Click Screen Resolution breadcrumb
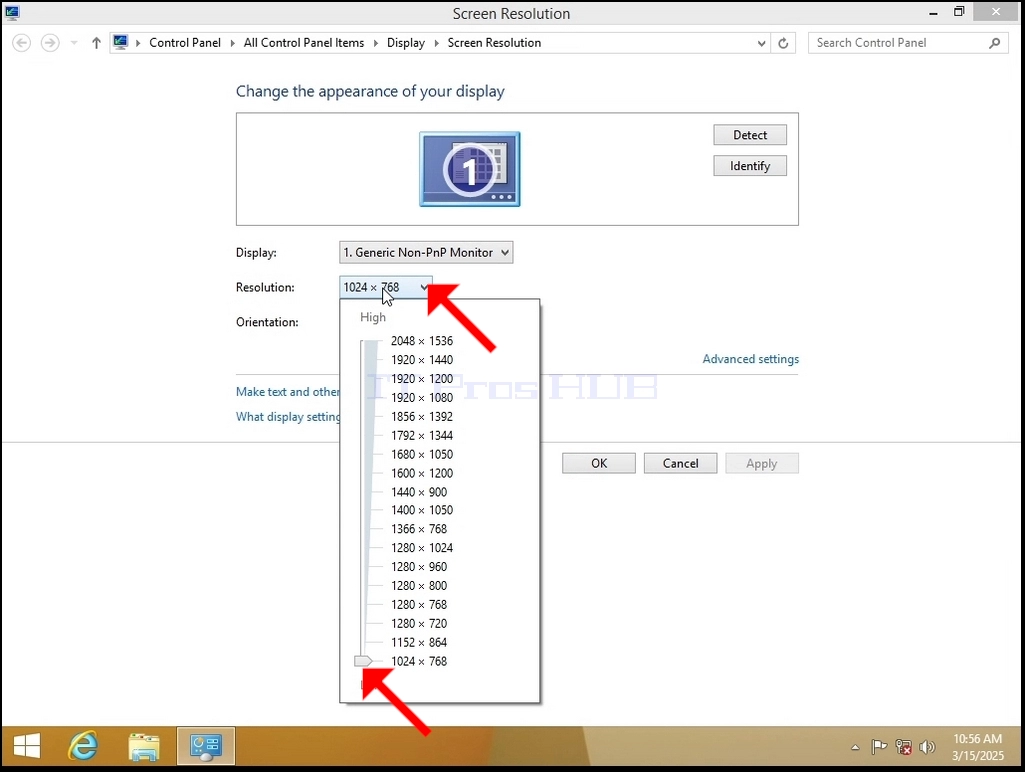This screenshot has height=772, width=1025. pyautogui.click(x=494, y=42)
